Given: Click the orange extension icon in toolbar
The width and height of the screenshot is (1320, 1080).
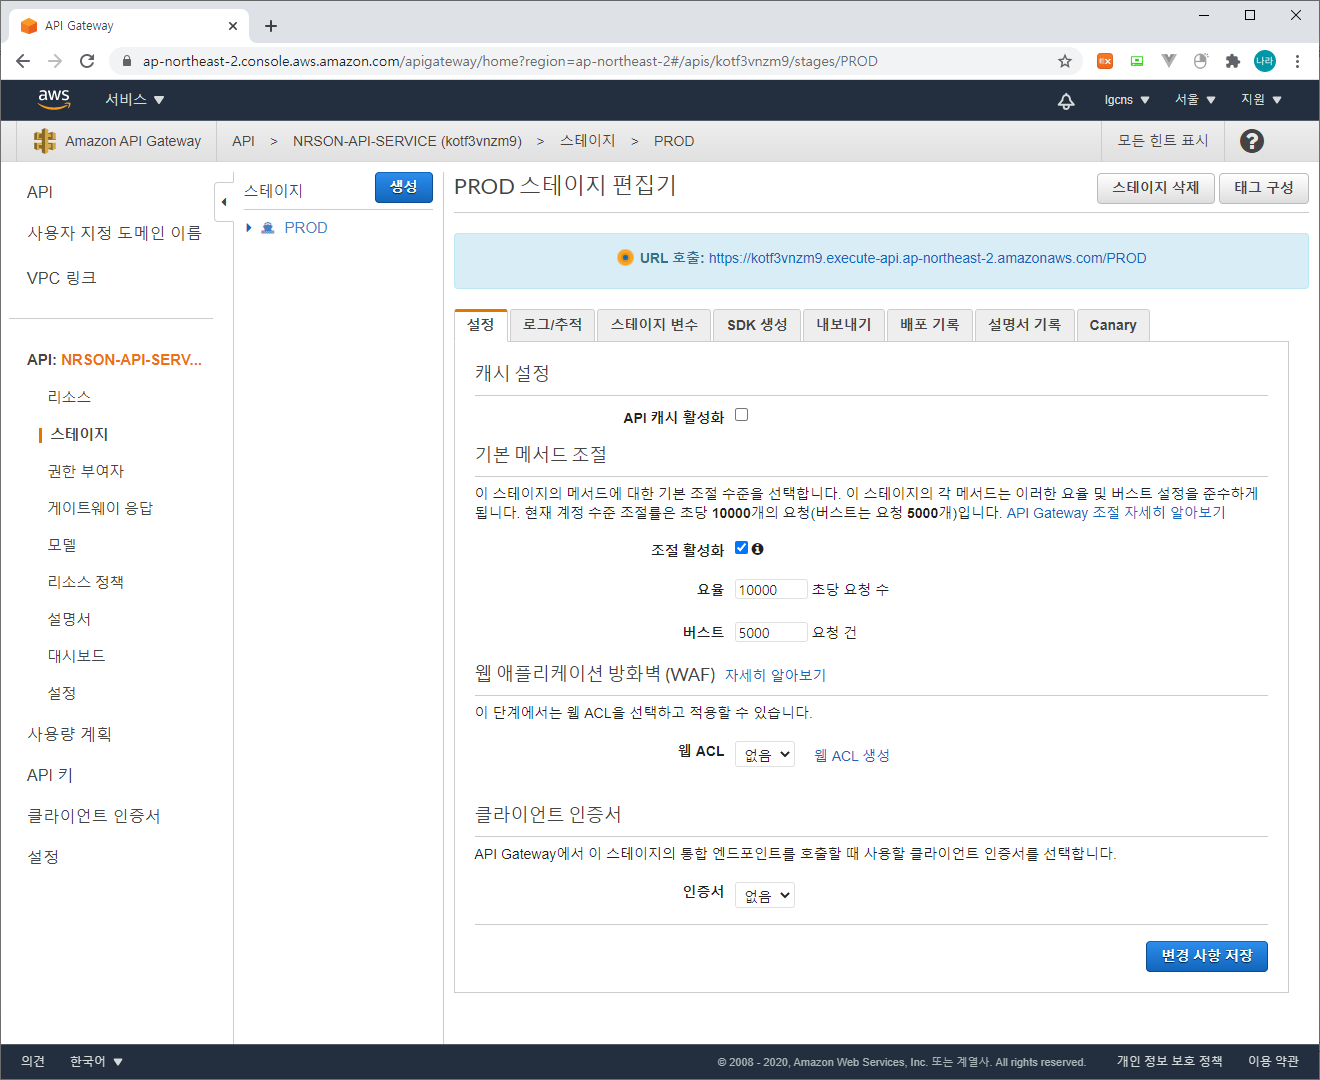Looking at the screenshot, I should [1105, 61].
